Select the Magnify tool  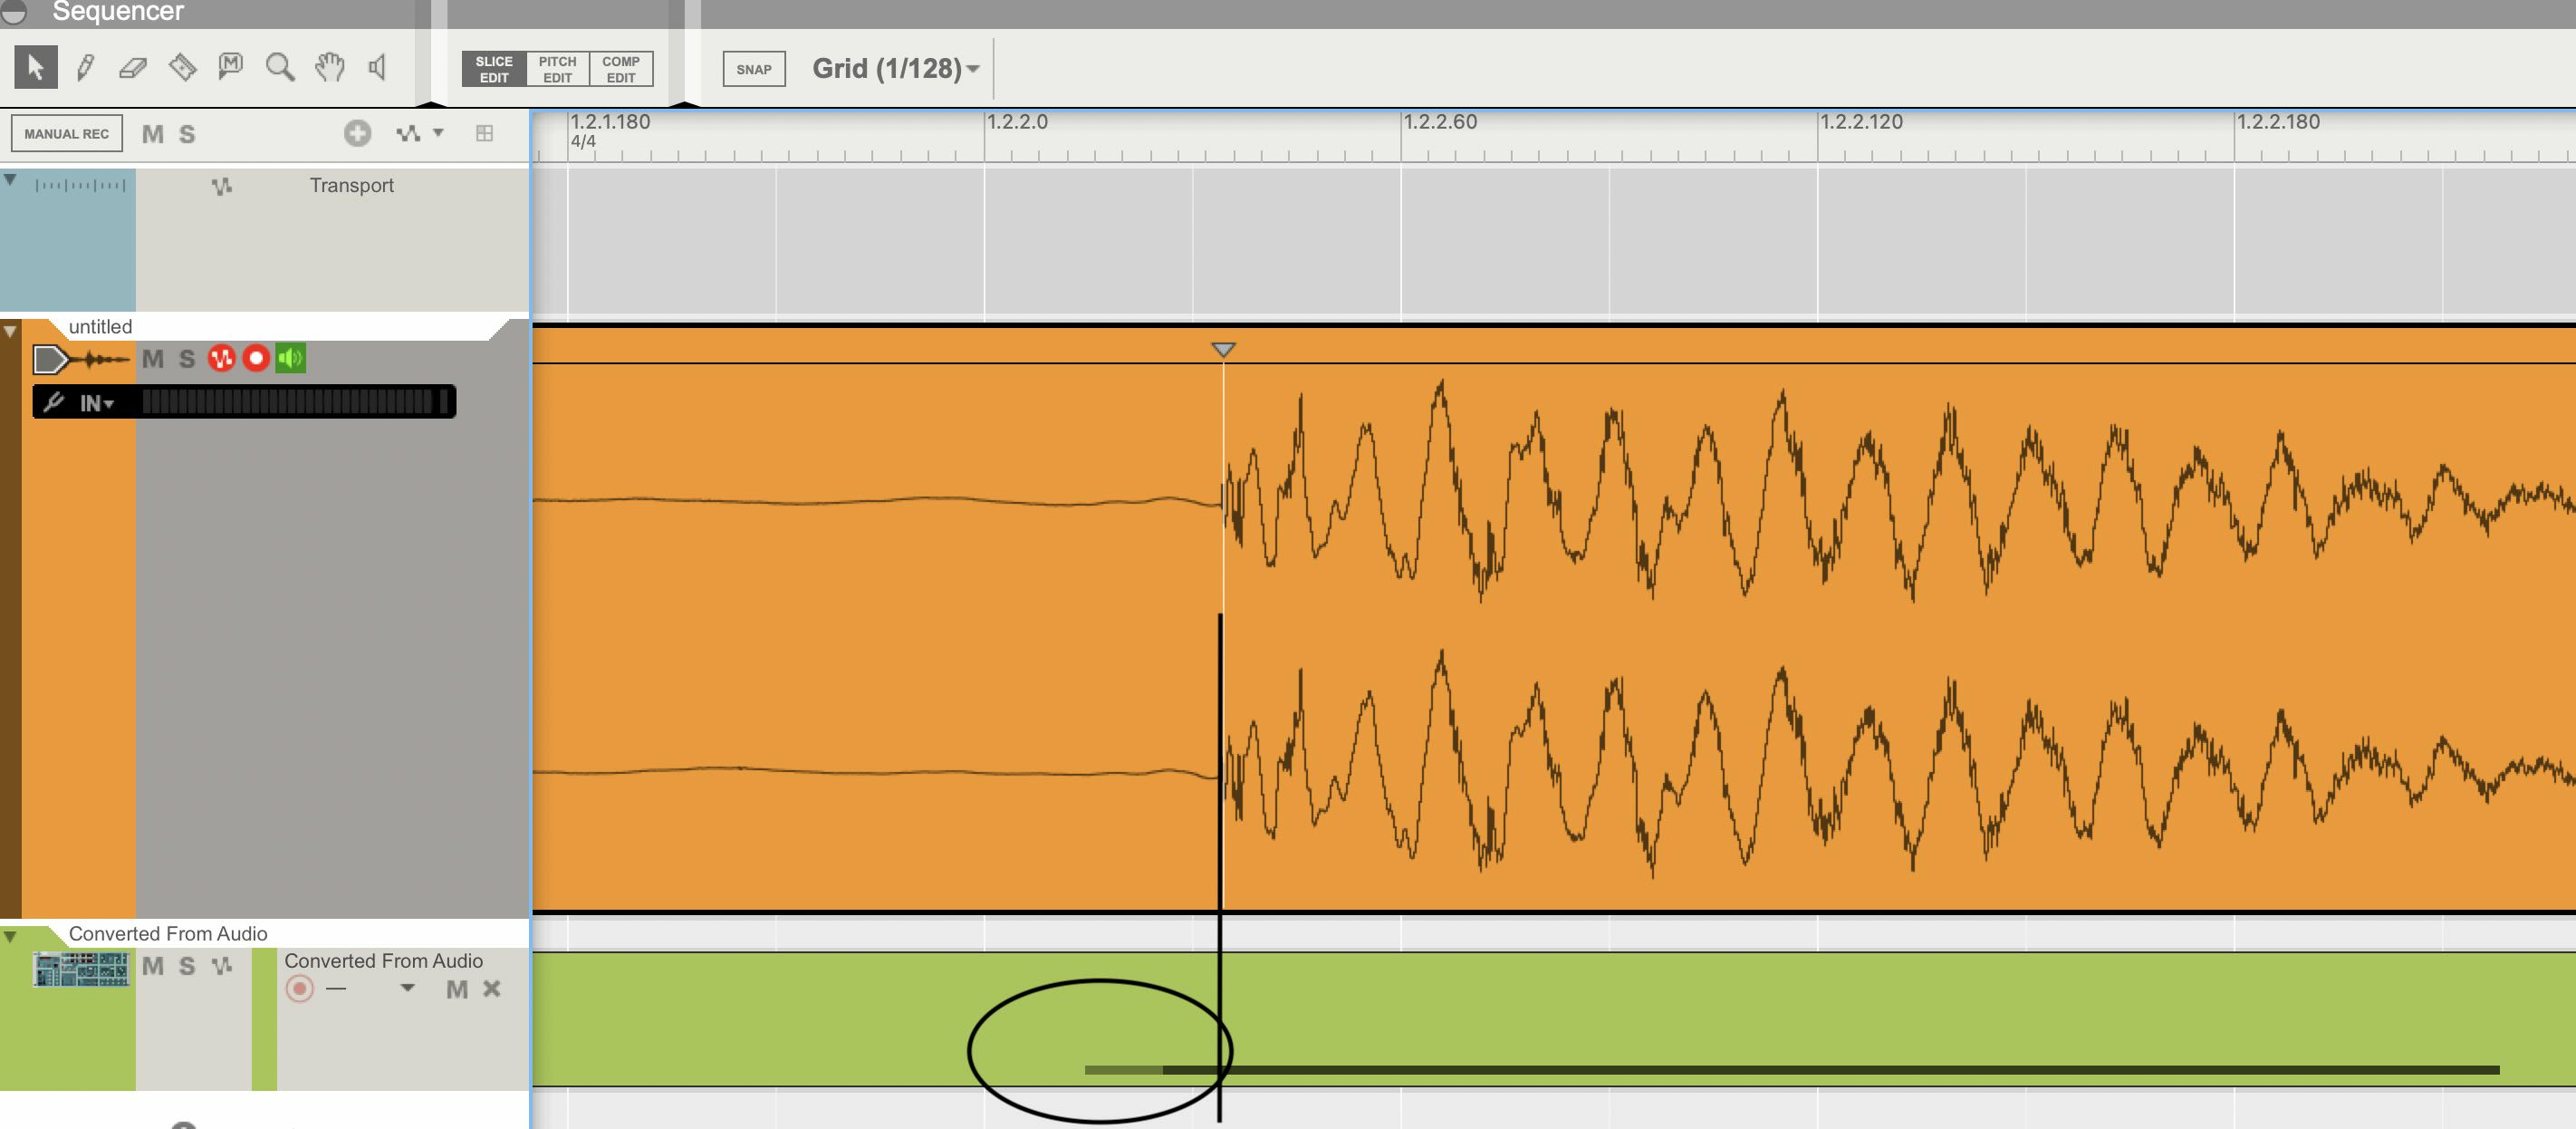point(280,68)
